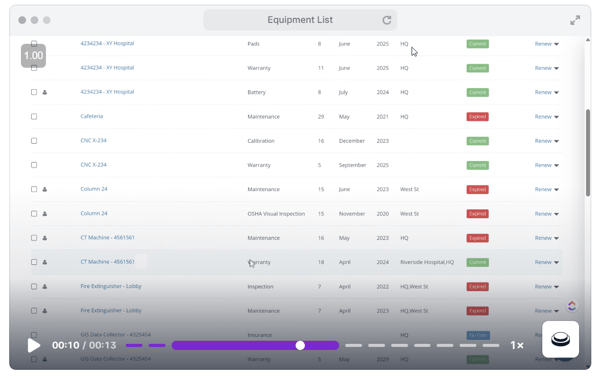Image resolution: width=600 pixels, height=378 pixels.
Task: Click person icon in CT Machine Maintenance row
Action: coord(45,238)
